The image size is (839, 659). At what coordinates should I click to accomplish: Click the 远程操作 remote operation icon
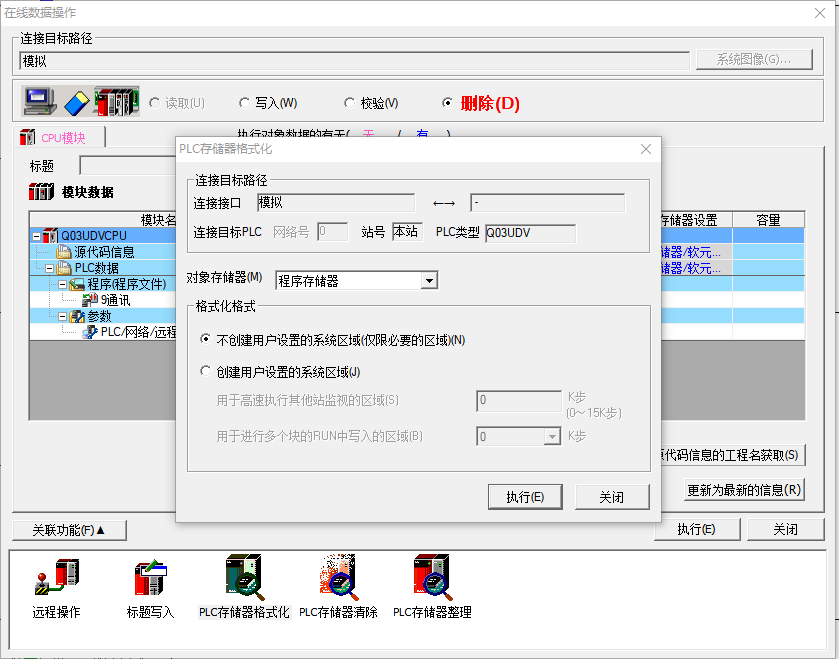click(x=56, y=581)
